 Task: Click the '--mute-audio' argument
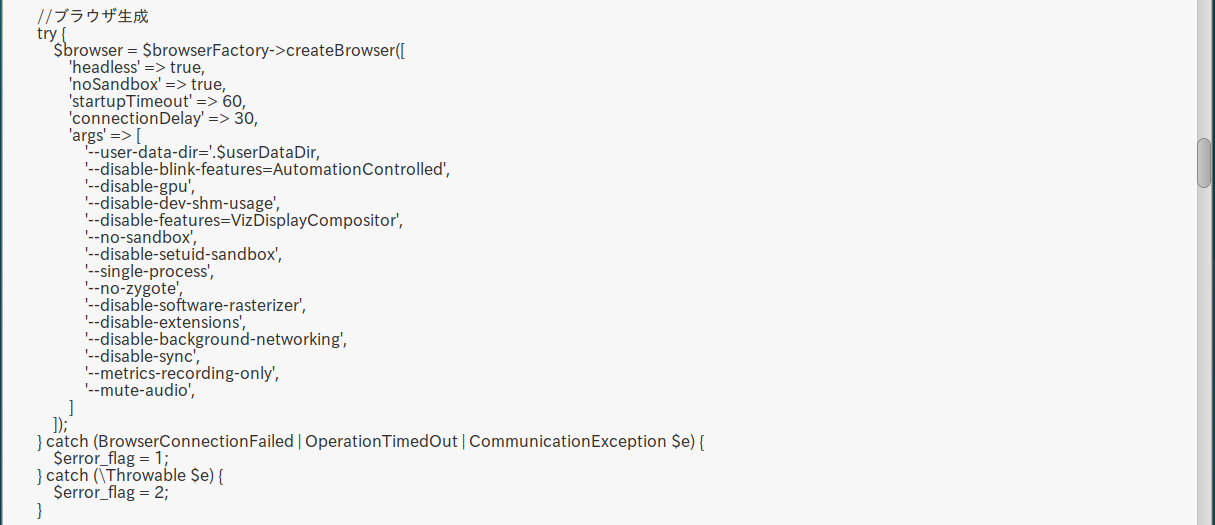140,390
